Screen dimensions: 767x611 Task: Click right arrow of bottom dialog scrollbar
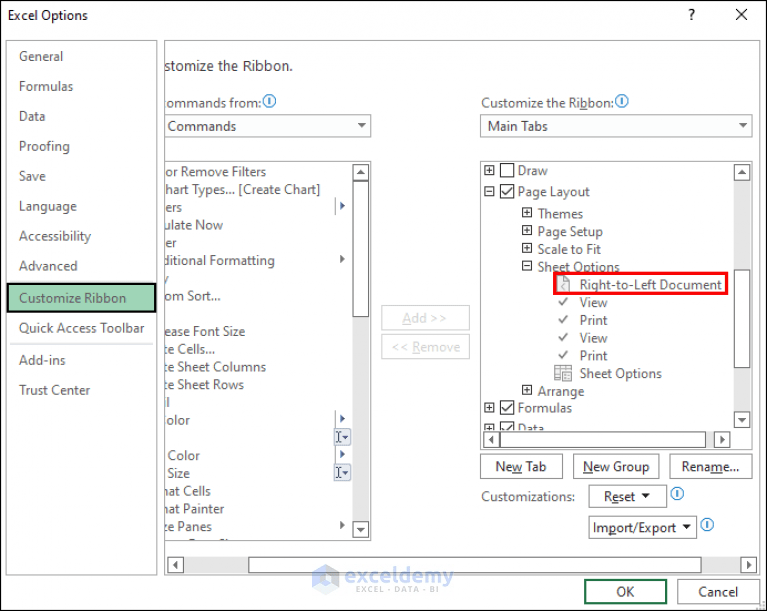[x=748, y=565]
